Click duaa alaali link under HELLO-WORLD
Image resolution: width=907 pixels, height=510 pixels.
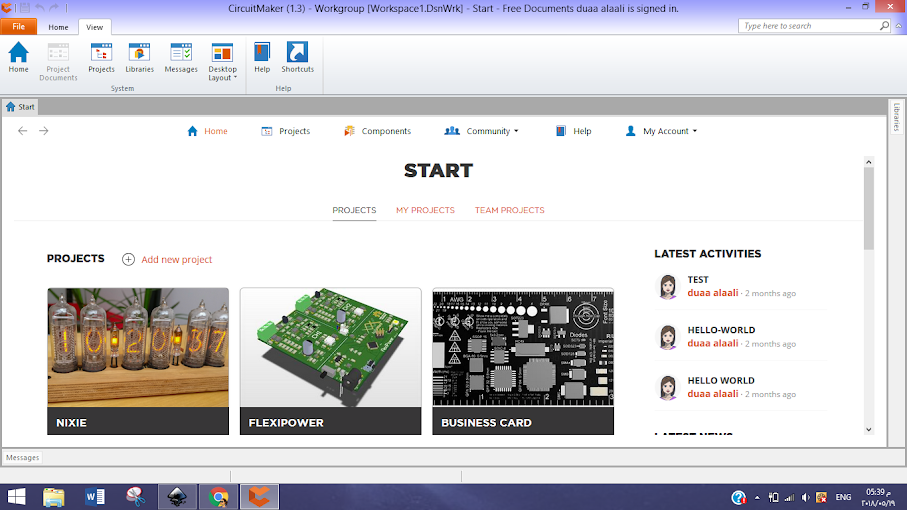click(x=713, y=343)
